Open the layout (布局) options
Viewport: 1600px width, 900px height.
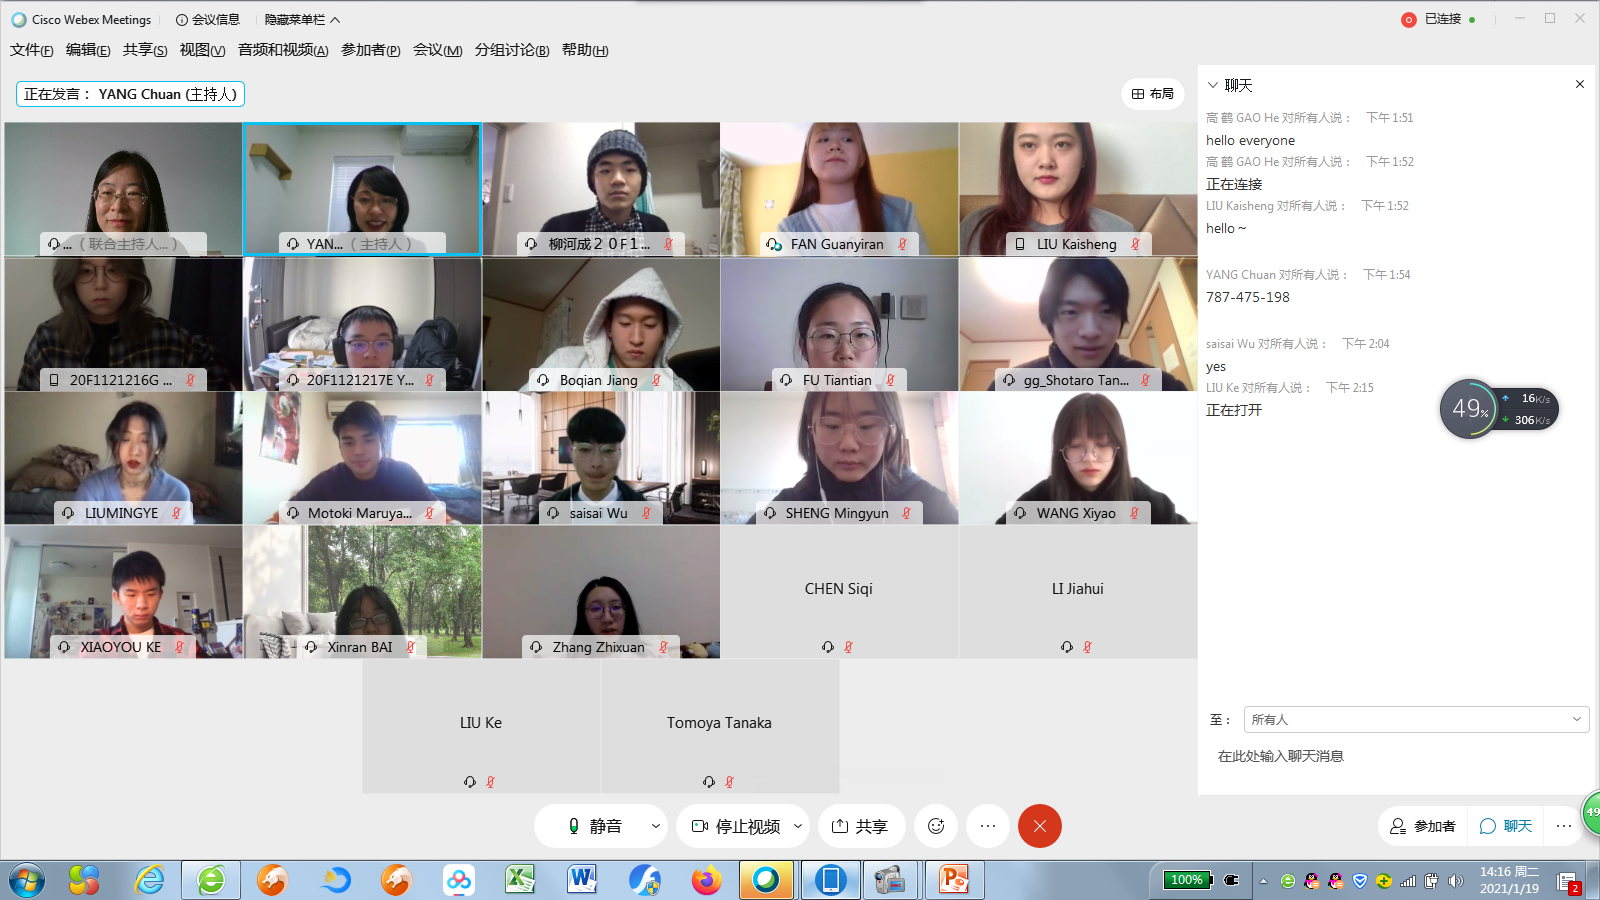click(x=1152, y=94)
